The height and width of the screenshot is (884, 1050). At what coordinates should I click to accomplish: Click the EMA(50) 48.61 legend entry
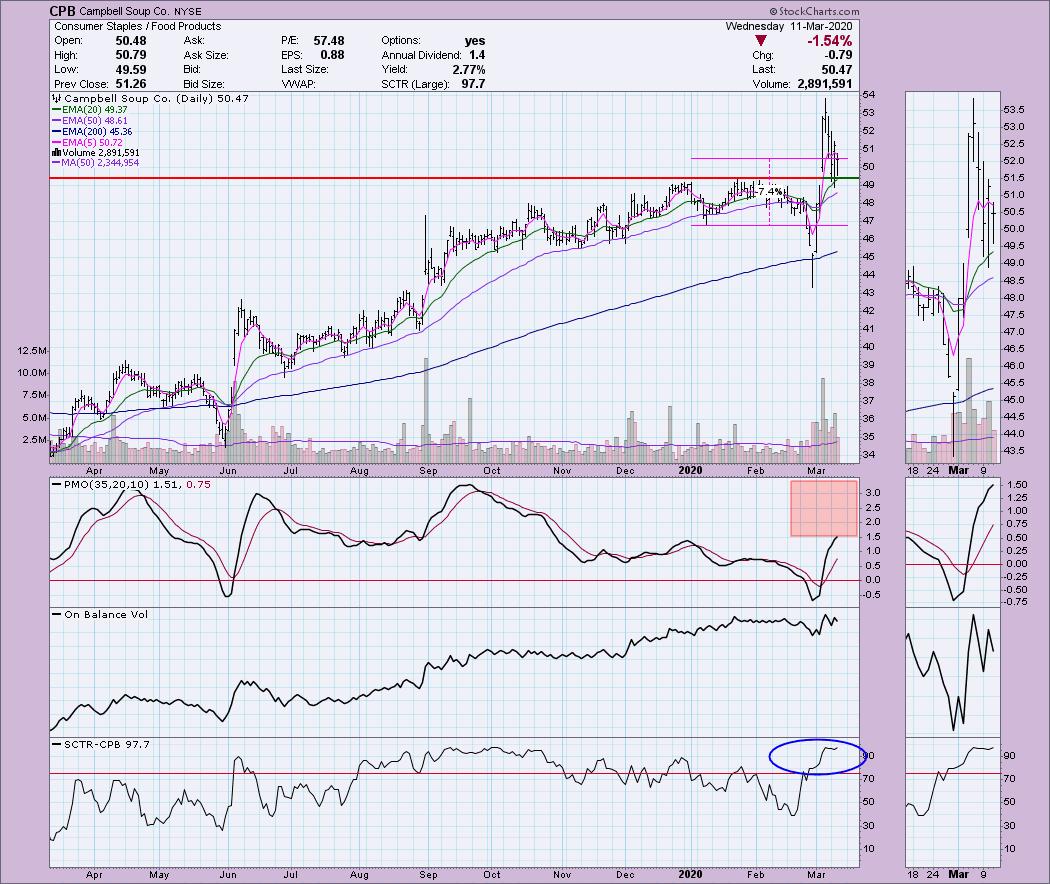coord(90,121)
